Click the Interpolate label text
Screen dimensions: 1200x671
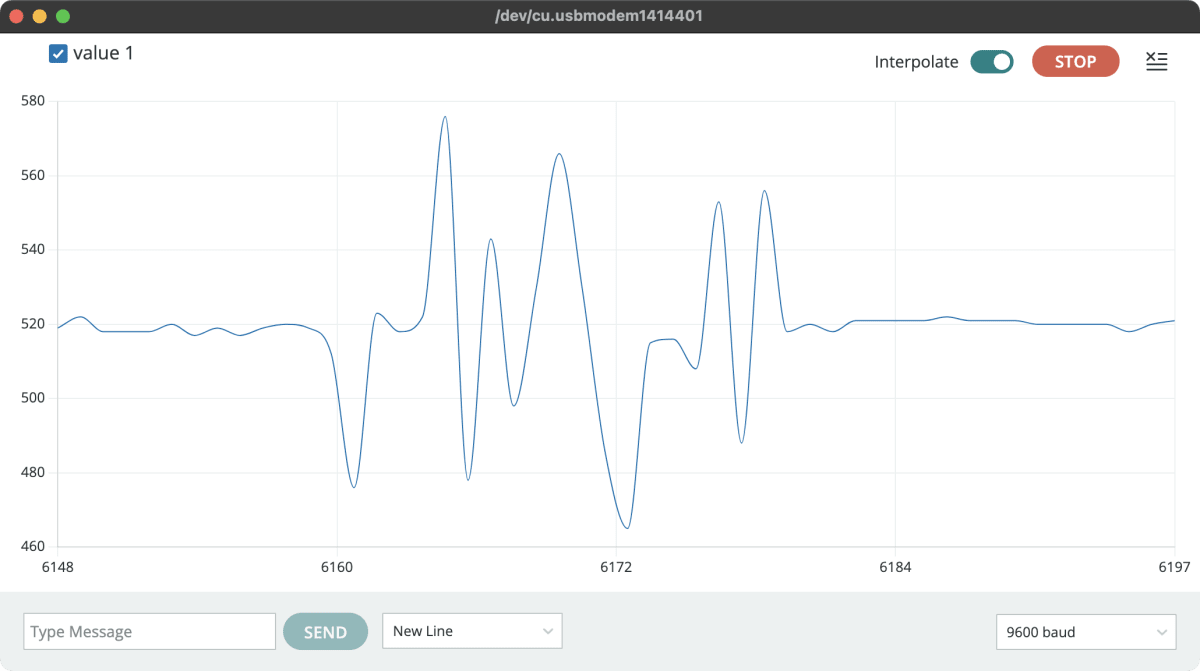(916, 62)
